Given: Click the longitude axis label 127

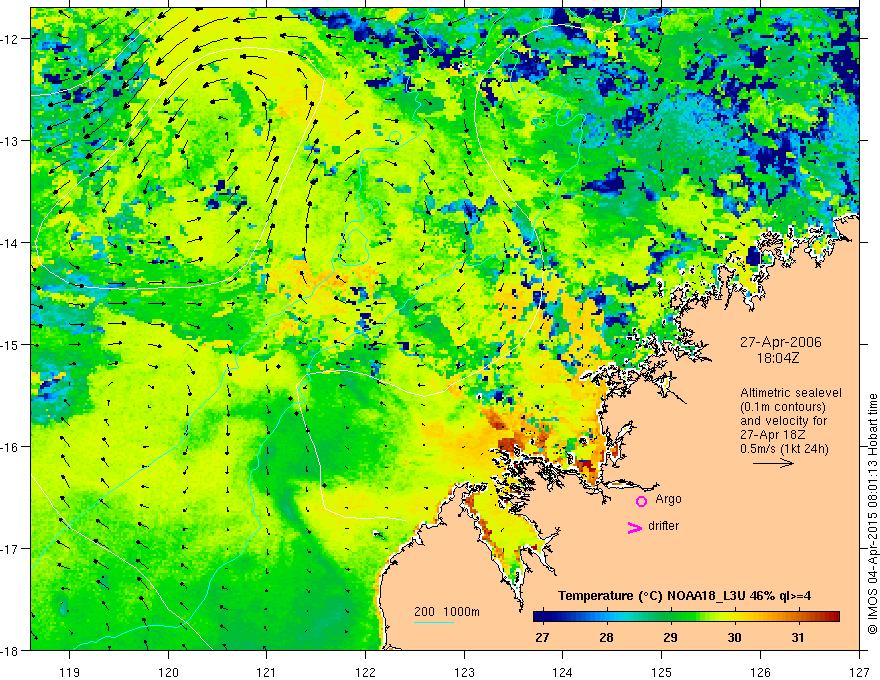Looking at the screenshot, I should coord(859,672).
